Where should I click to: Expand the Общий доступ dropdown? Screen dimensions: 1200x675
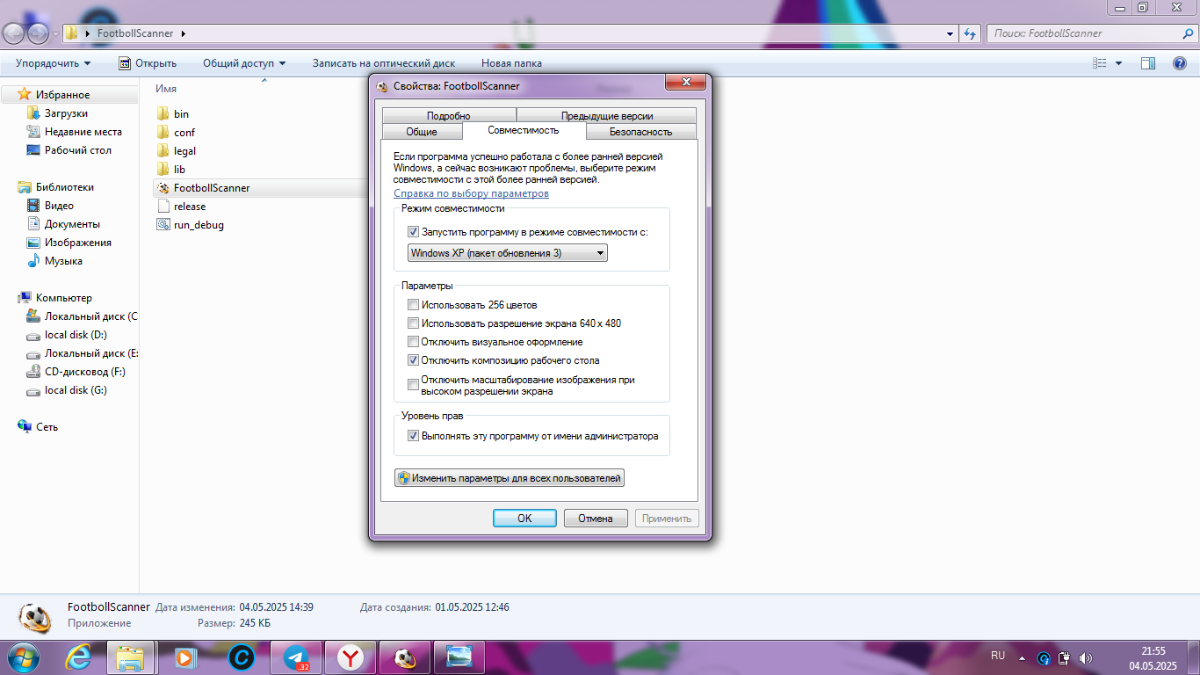tap(244, 63)
